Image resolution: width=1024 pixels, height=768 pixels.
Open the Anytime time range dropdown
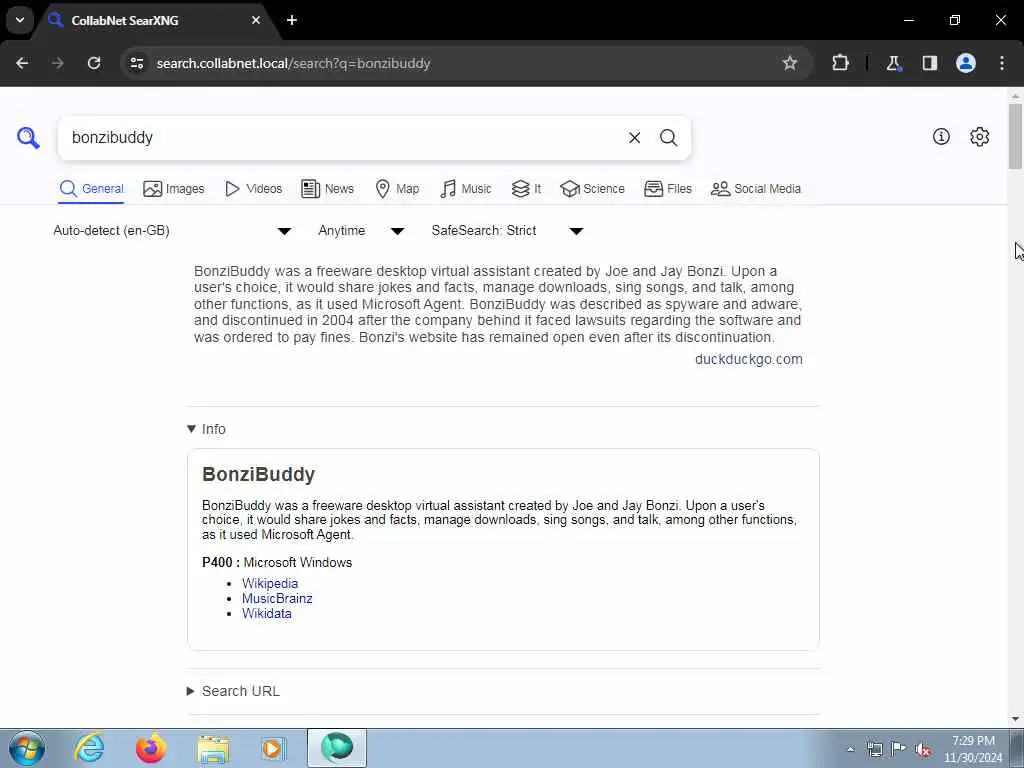tap(361, 231)
